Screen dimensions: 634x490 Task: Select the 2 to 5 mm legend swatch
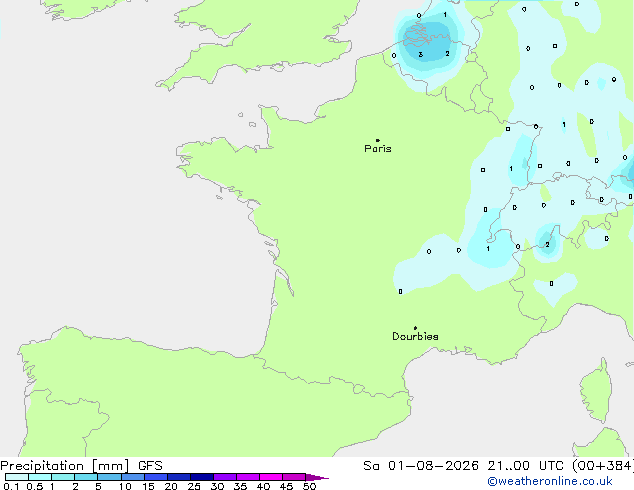(86, 477)
